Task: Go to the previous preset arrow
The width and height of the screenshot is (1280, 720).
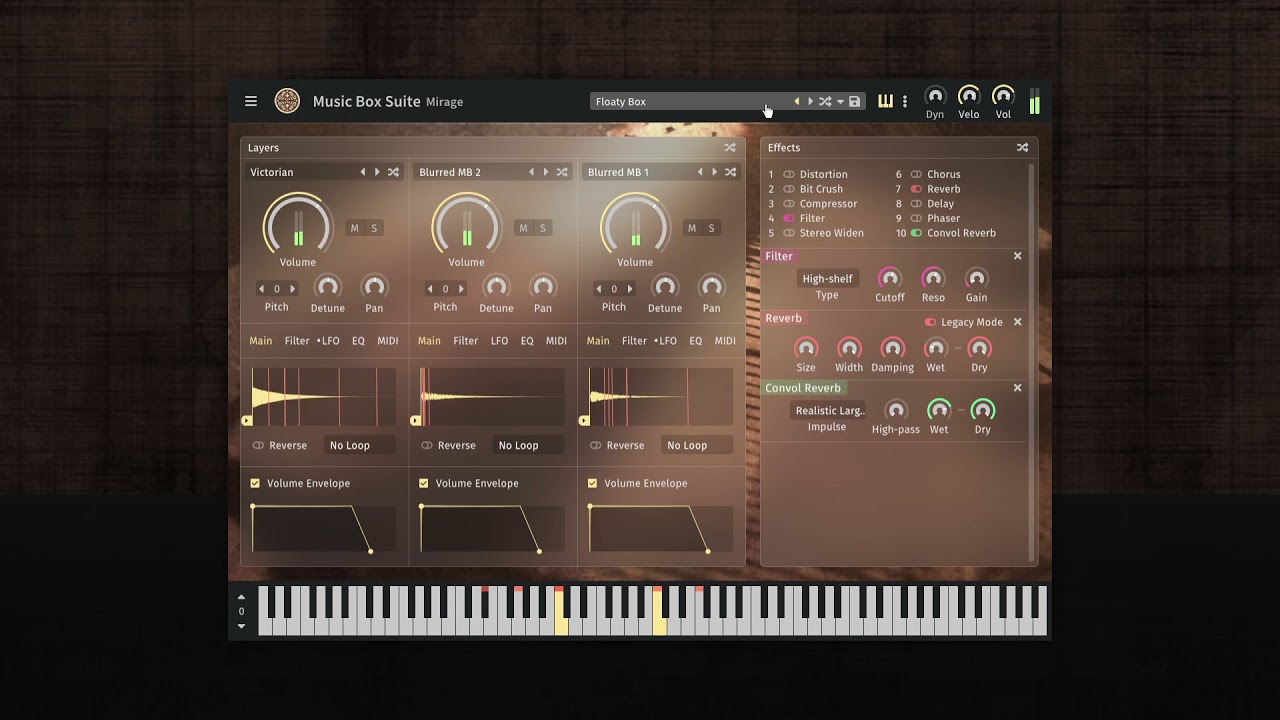Action: 797,101
